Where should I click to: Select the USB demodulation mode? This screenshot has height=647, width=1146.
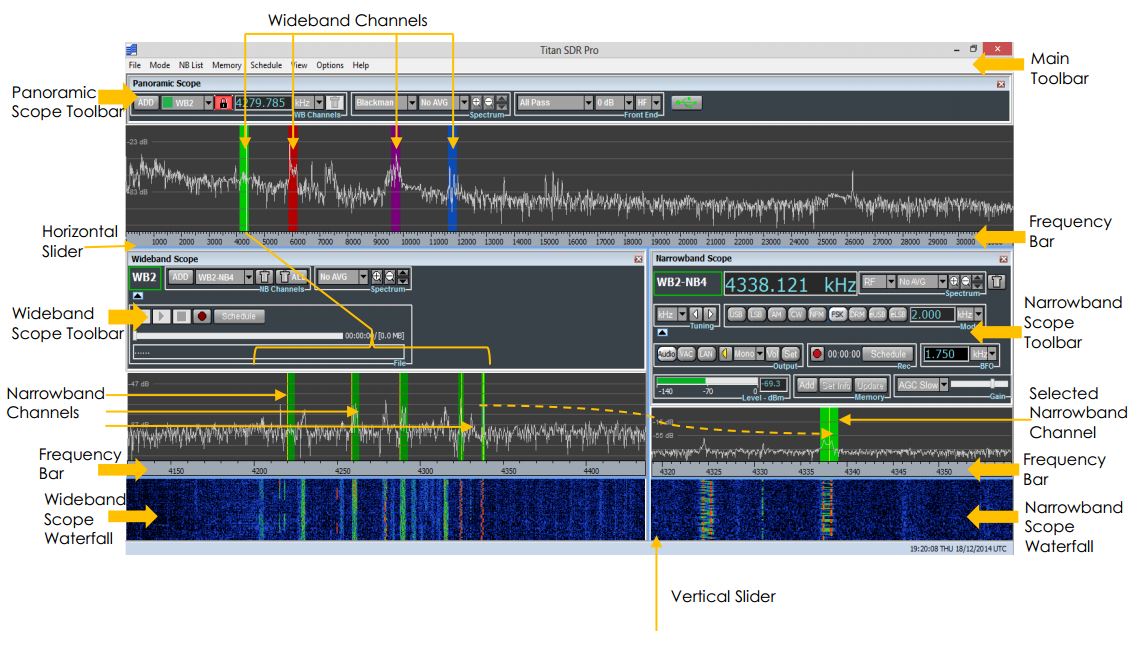(x=736, y=314)
